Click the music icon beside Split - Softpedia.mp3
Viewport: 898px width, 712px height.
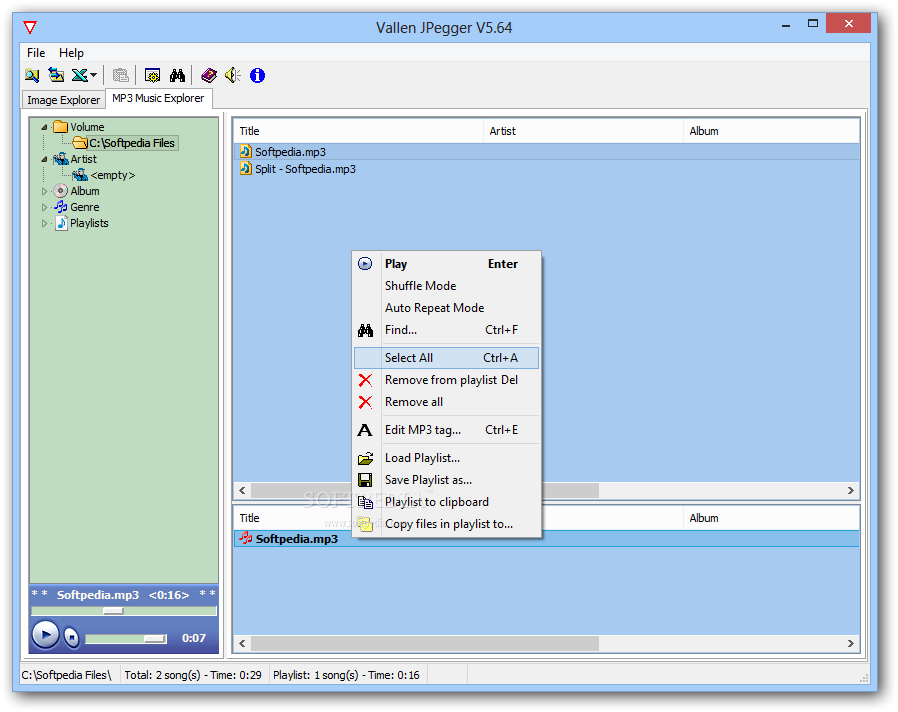(x=246, y=168)
